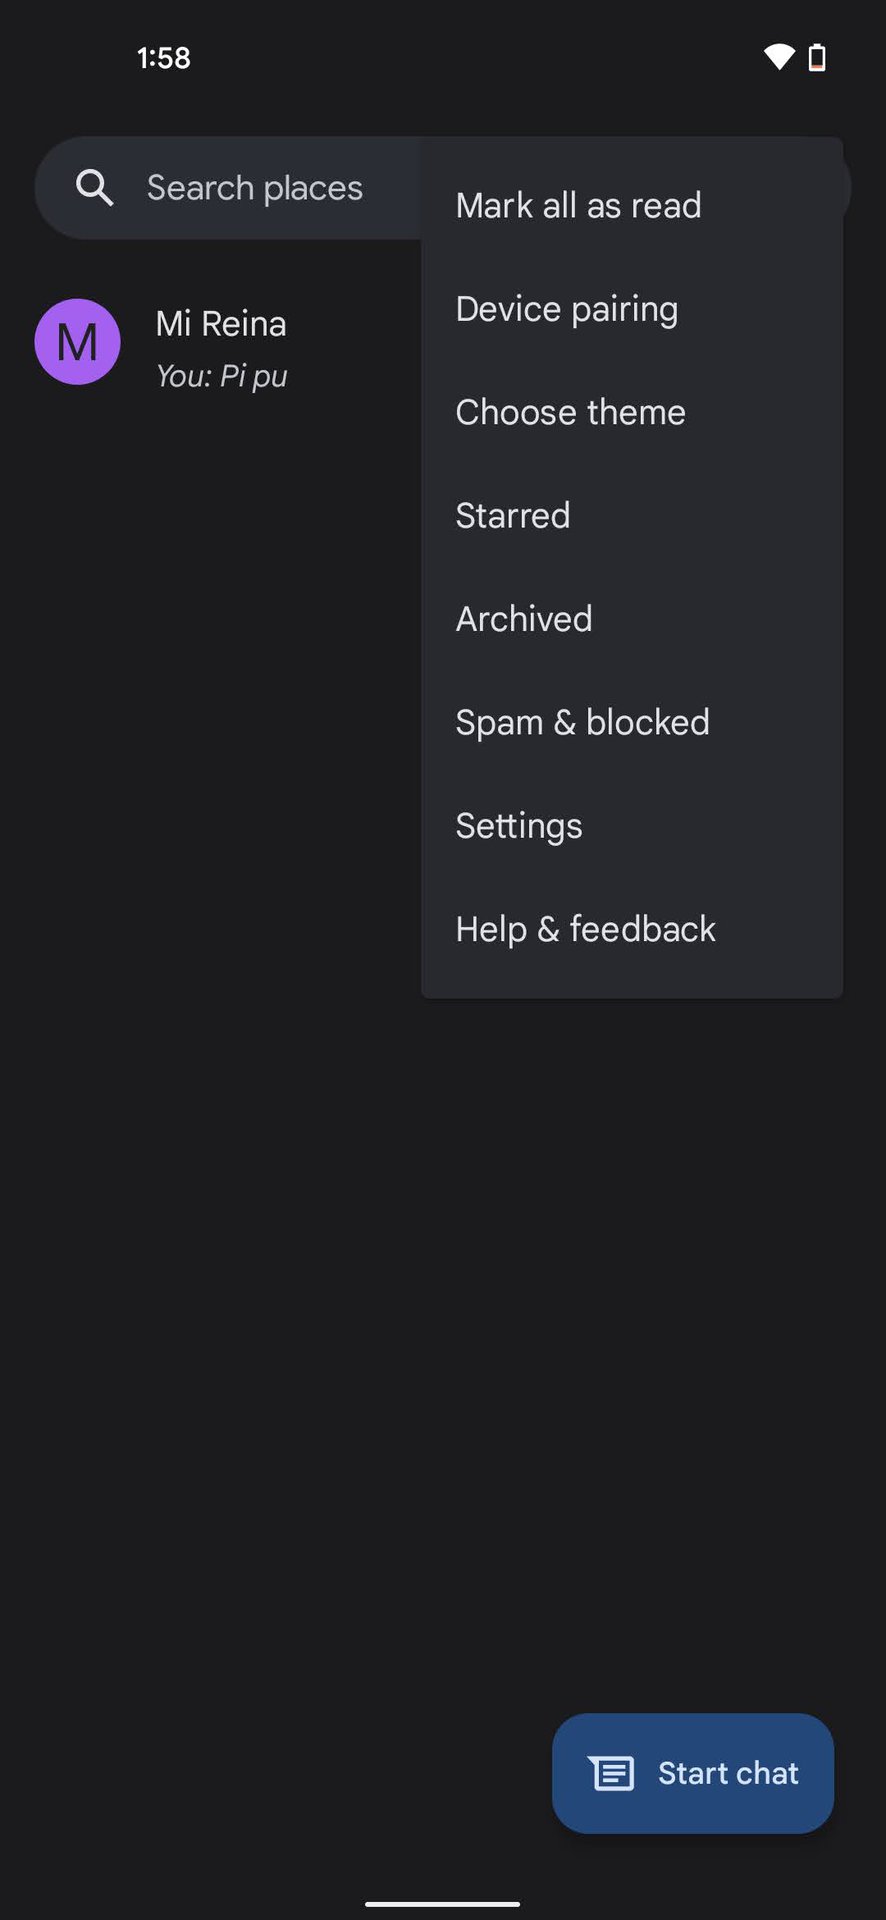Open the Mi Reina conversation name
The image size is (886, 1920).
[x=221, y=324]
